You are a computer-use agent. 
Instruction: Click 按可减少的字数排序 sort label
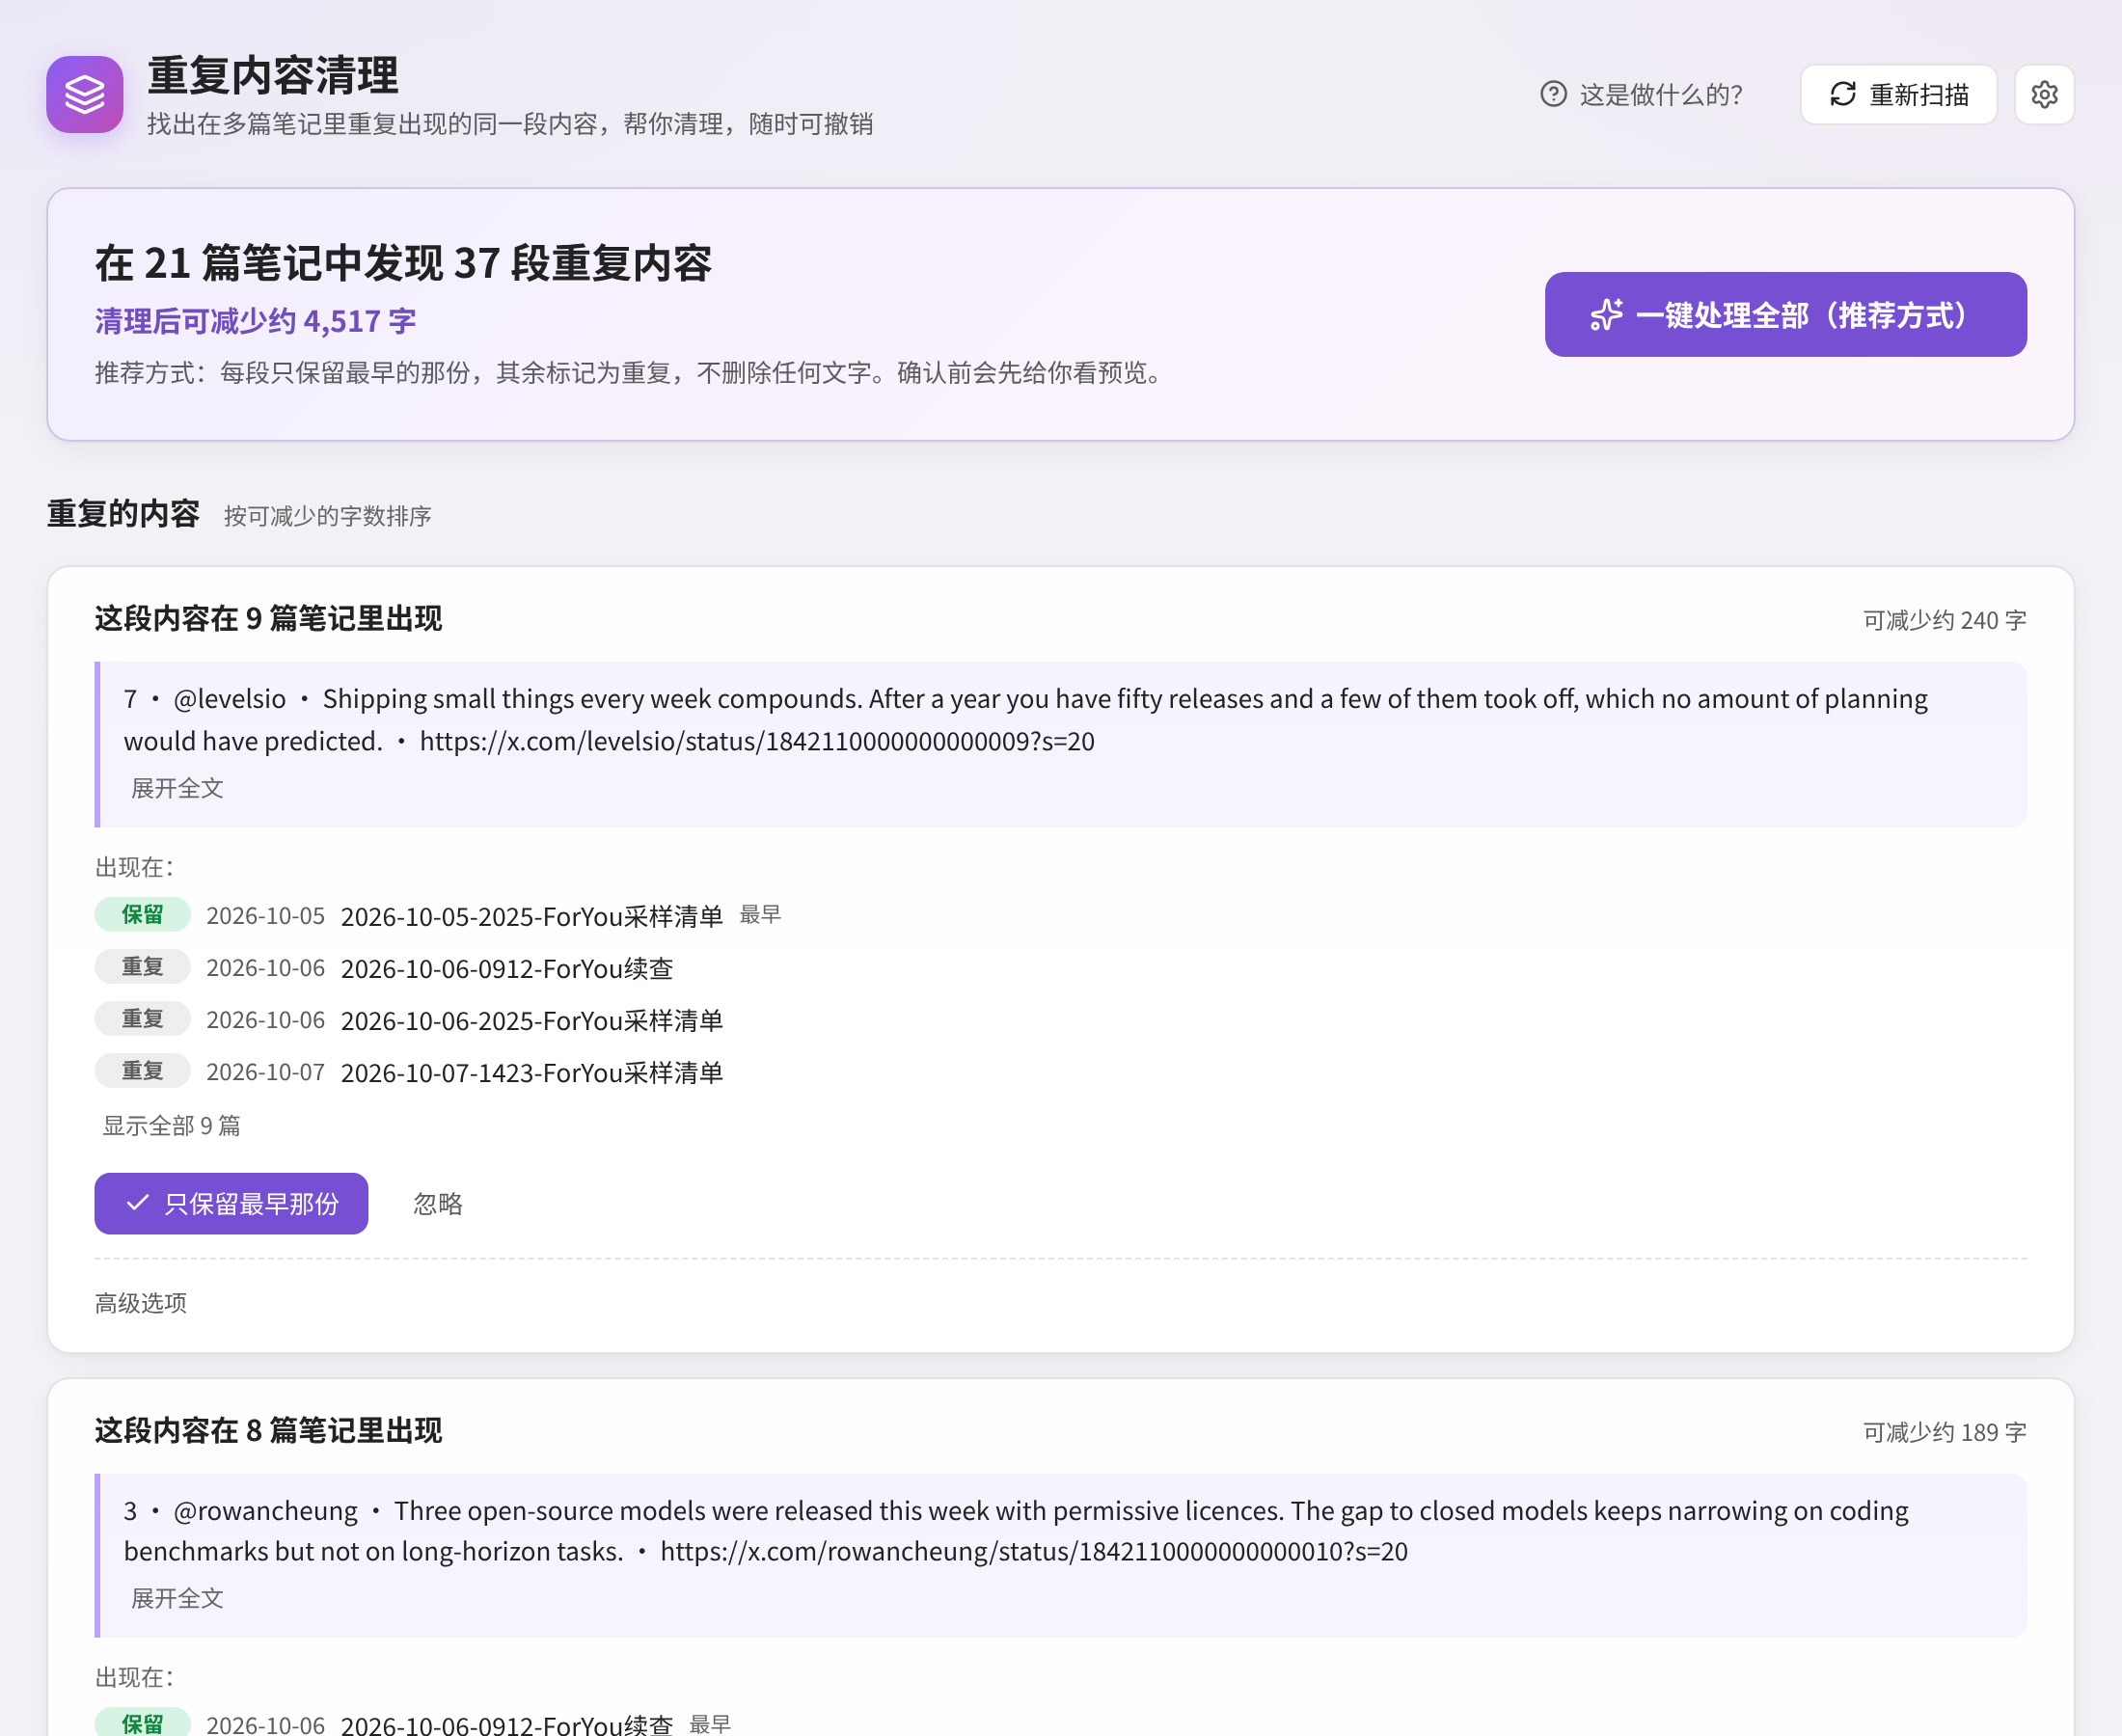pos(327,516)
